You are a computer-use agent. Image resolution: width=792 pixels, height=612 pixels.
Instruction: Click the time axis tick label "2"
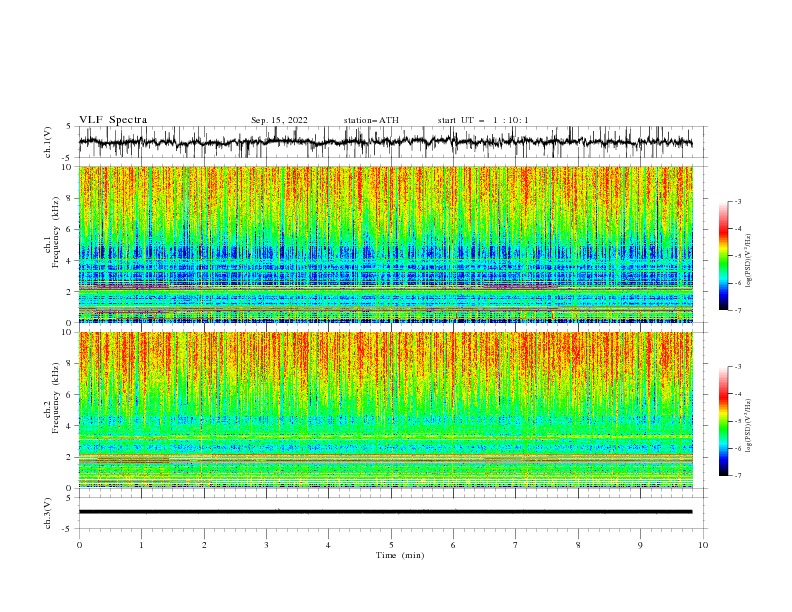(x=204, y=545)
